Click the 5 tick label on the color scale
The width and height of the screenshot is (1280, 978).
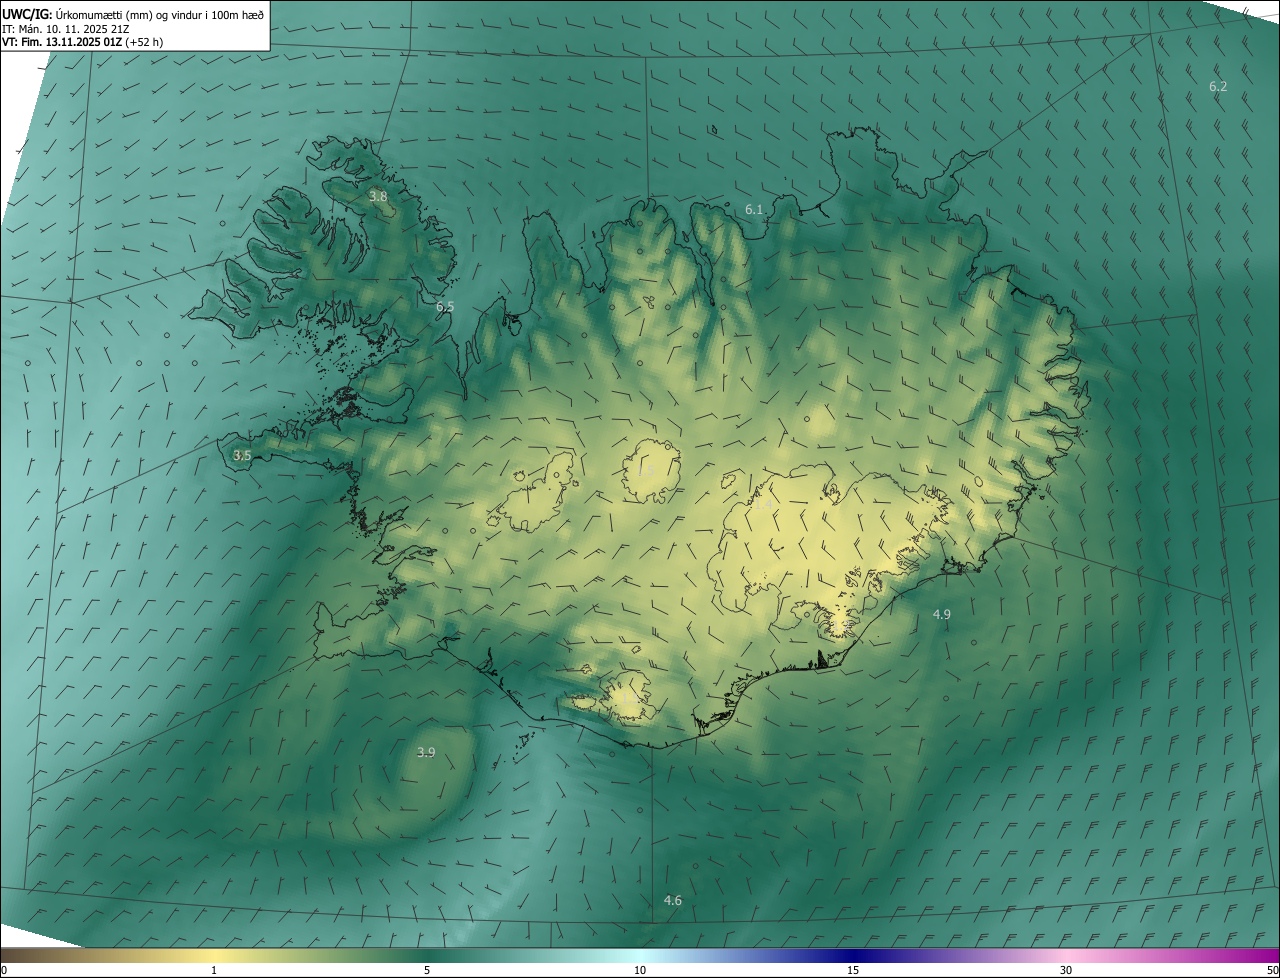[x=427, y=971]
